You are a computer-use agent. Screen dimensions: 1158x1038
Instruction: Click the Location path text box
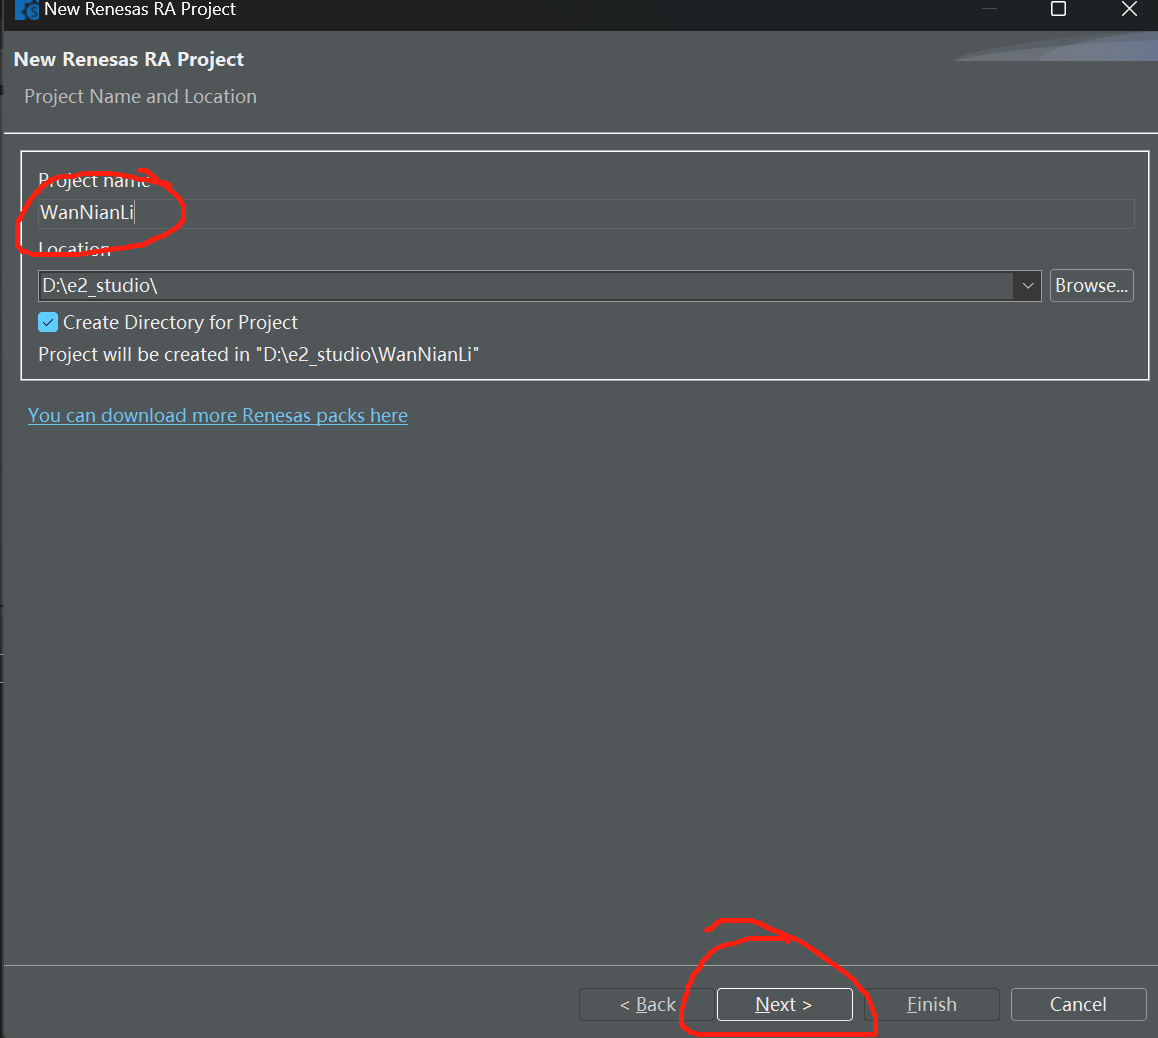click(x=527, y=286)
